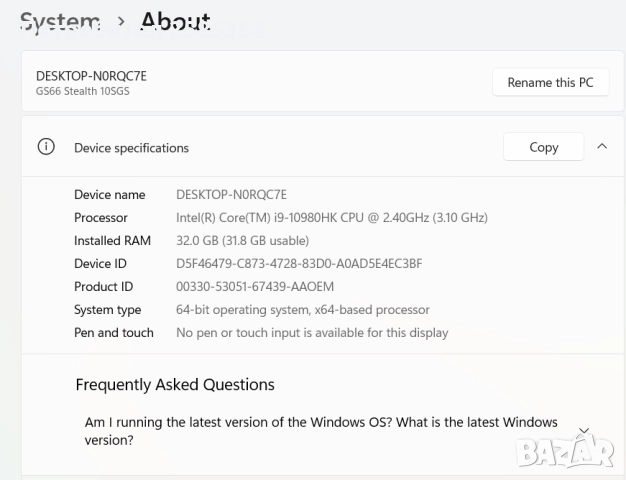Select the 32.0 GB installed RAM value
The width and height of the screenshot is (626, 480).
[x=243, y=241]
